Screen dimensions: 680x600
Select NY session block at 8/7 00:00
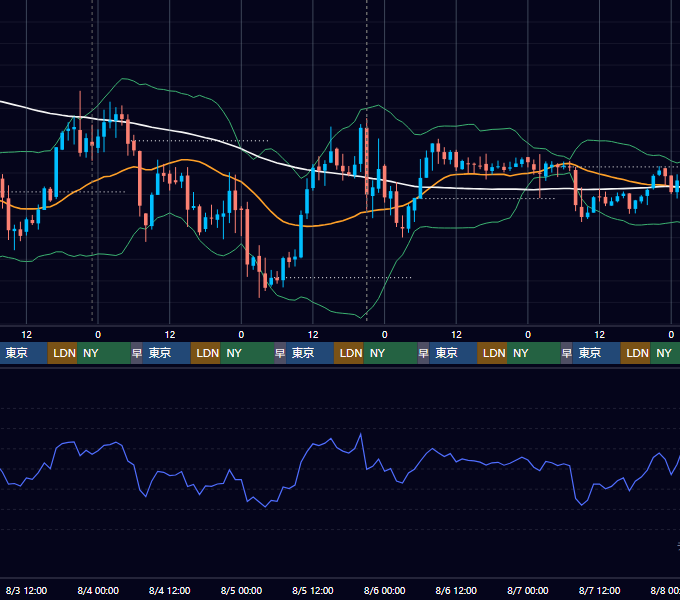[533, 353]
